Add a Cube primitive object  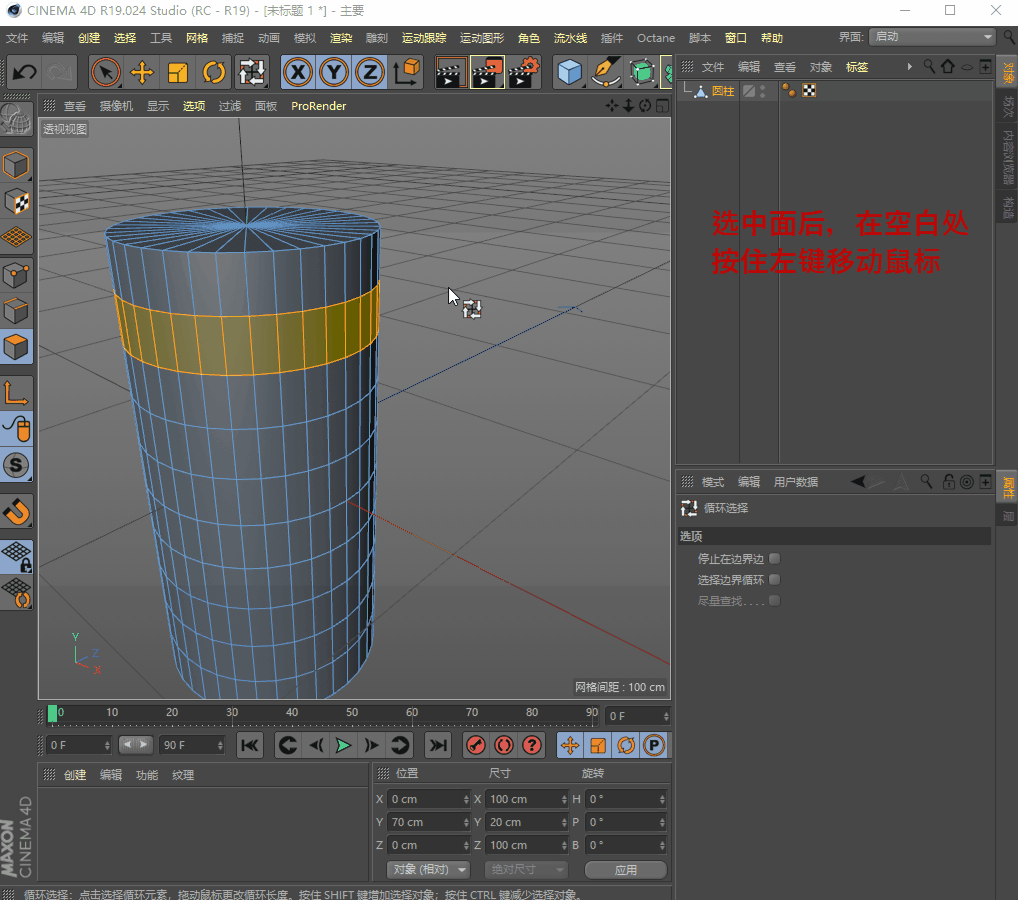click(570, 72)
